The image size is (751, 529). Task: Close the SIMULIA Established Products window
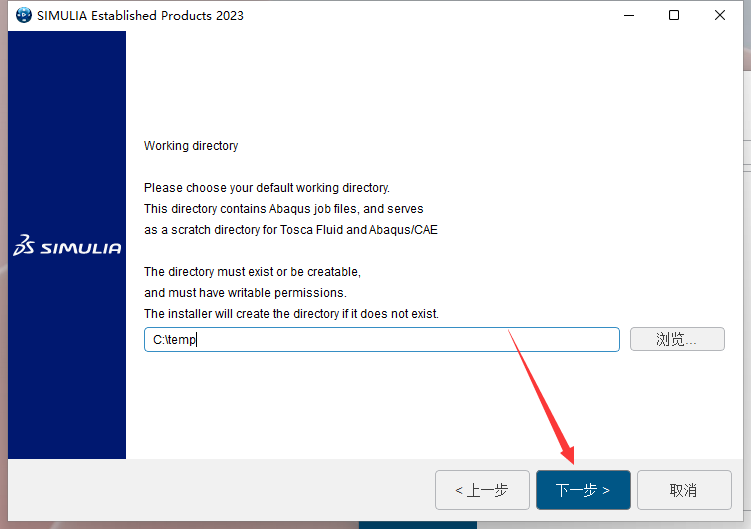pyautogui.click(x=719, y=15)
